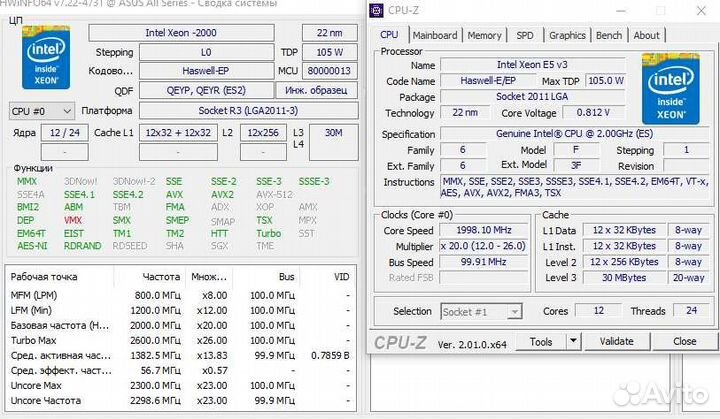Click the Haswell-EP codename field
This screenshot has width=720, height=419.
(x=206, y=71)
